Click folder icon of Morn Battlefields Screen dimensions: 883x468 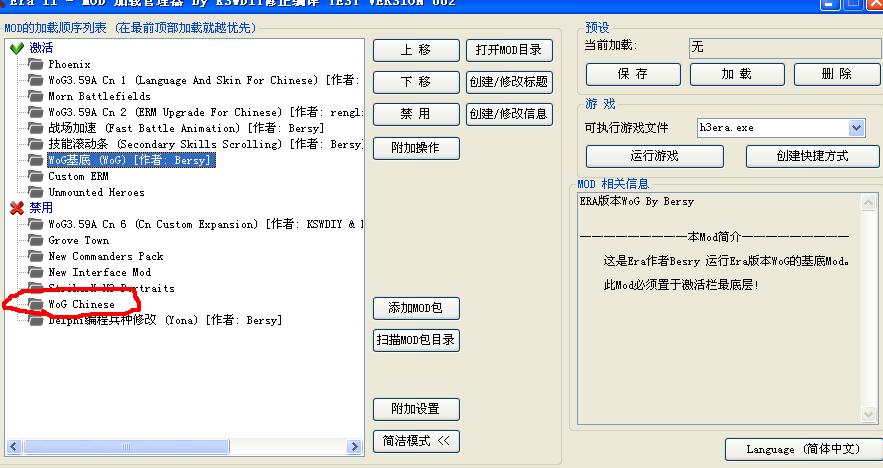[x=36, y=96]
